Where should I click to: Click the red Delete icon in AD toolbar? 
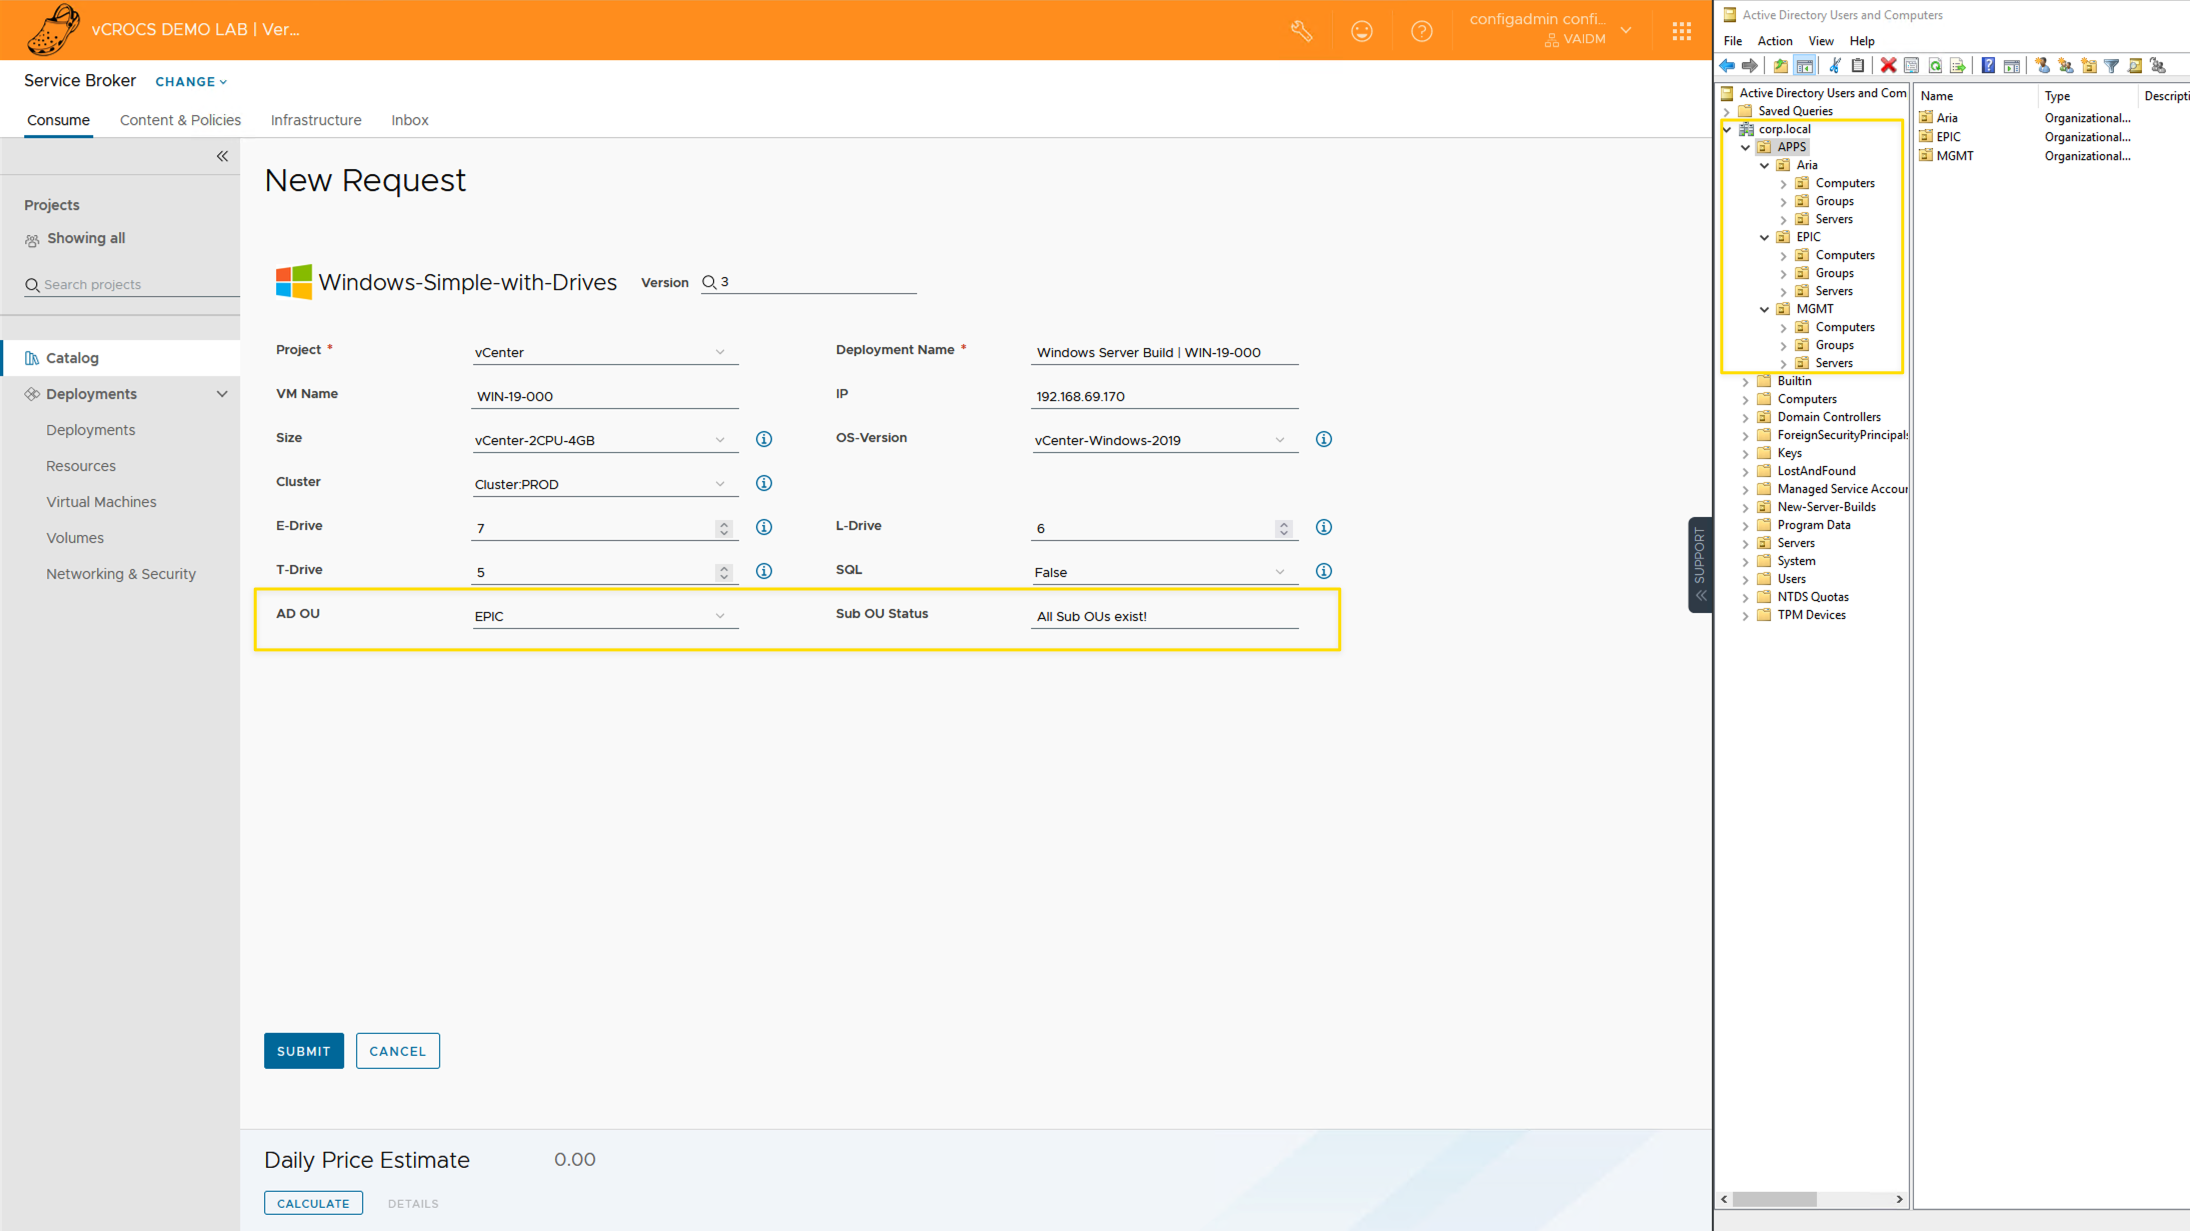(1888, 66)
